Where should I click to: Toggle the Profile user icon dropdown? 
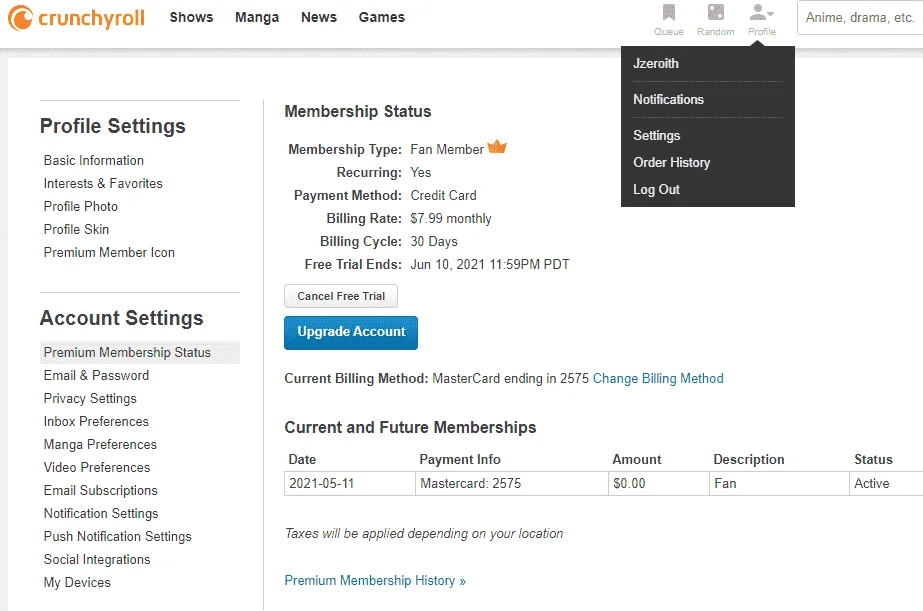point(762,12)
